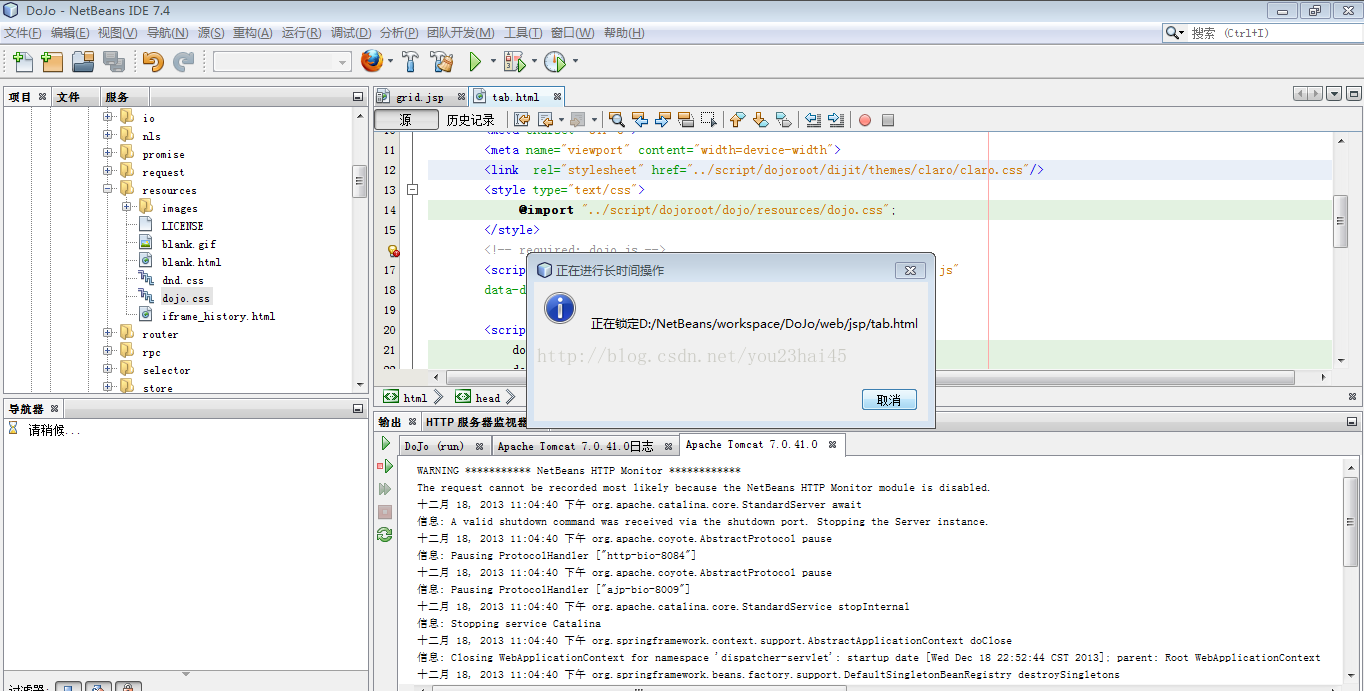Image resolution: width=1364 pixels, height=691 pixels.
Task: Expand the router folder node
Action: click(x=108, y=334)
